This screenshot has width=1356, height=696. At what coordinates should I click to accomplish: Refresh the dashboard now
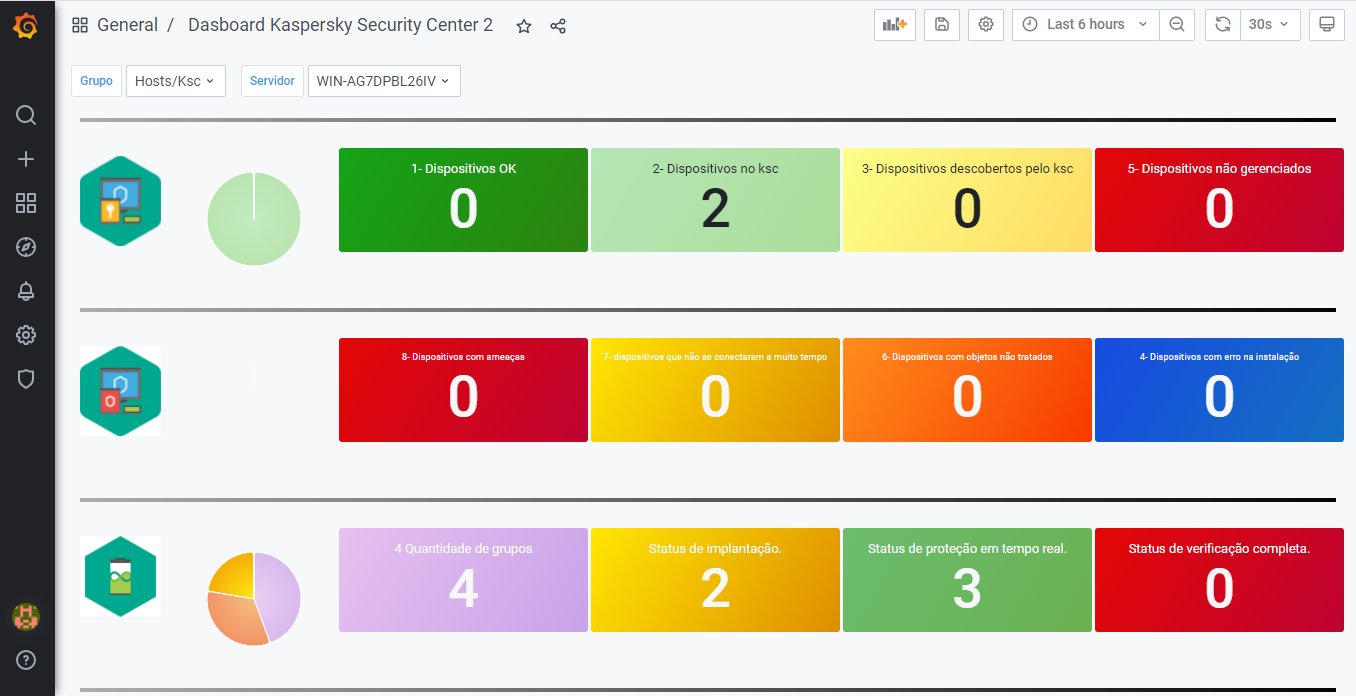pyautogui.click(x=1222, y=24)
